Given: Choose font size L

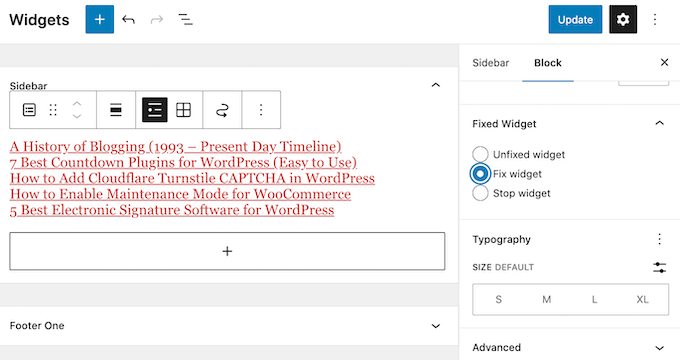Looking at the screenshot, I should pos(595,299).
